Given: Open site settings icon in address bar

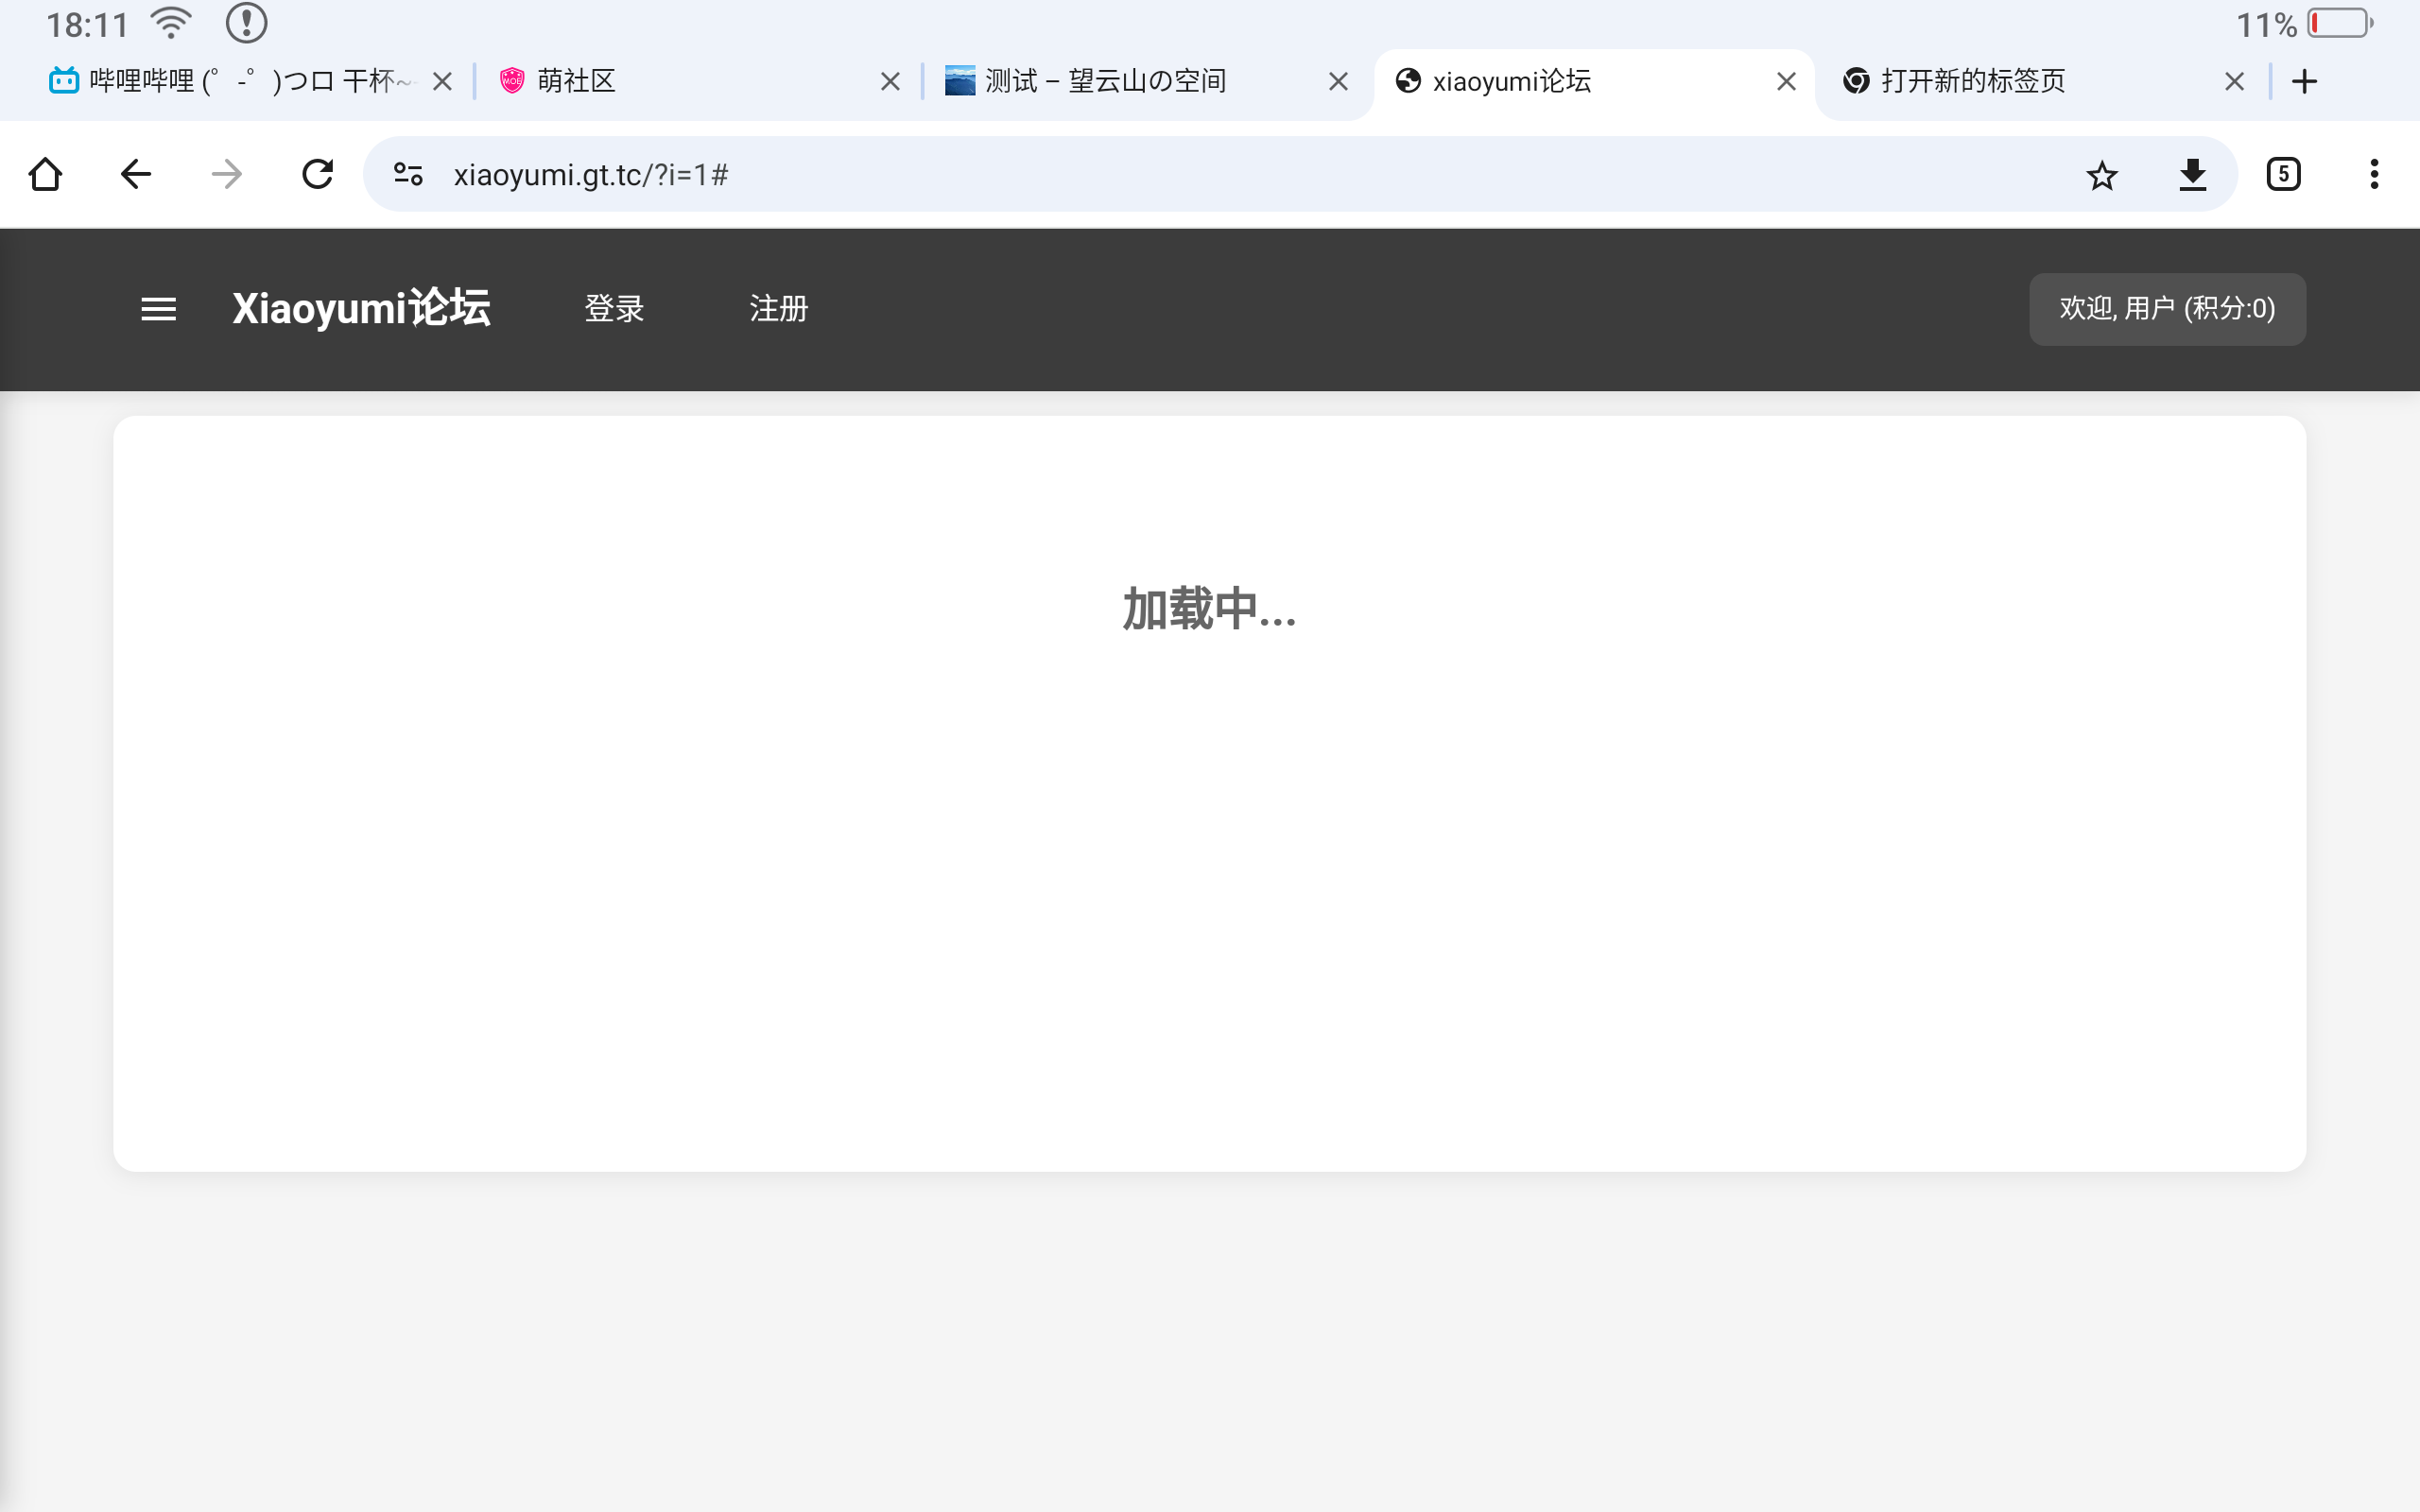Looking at the screenshot, I should (408, 175).
